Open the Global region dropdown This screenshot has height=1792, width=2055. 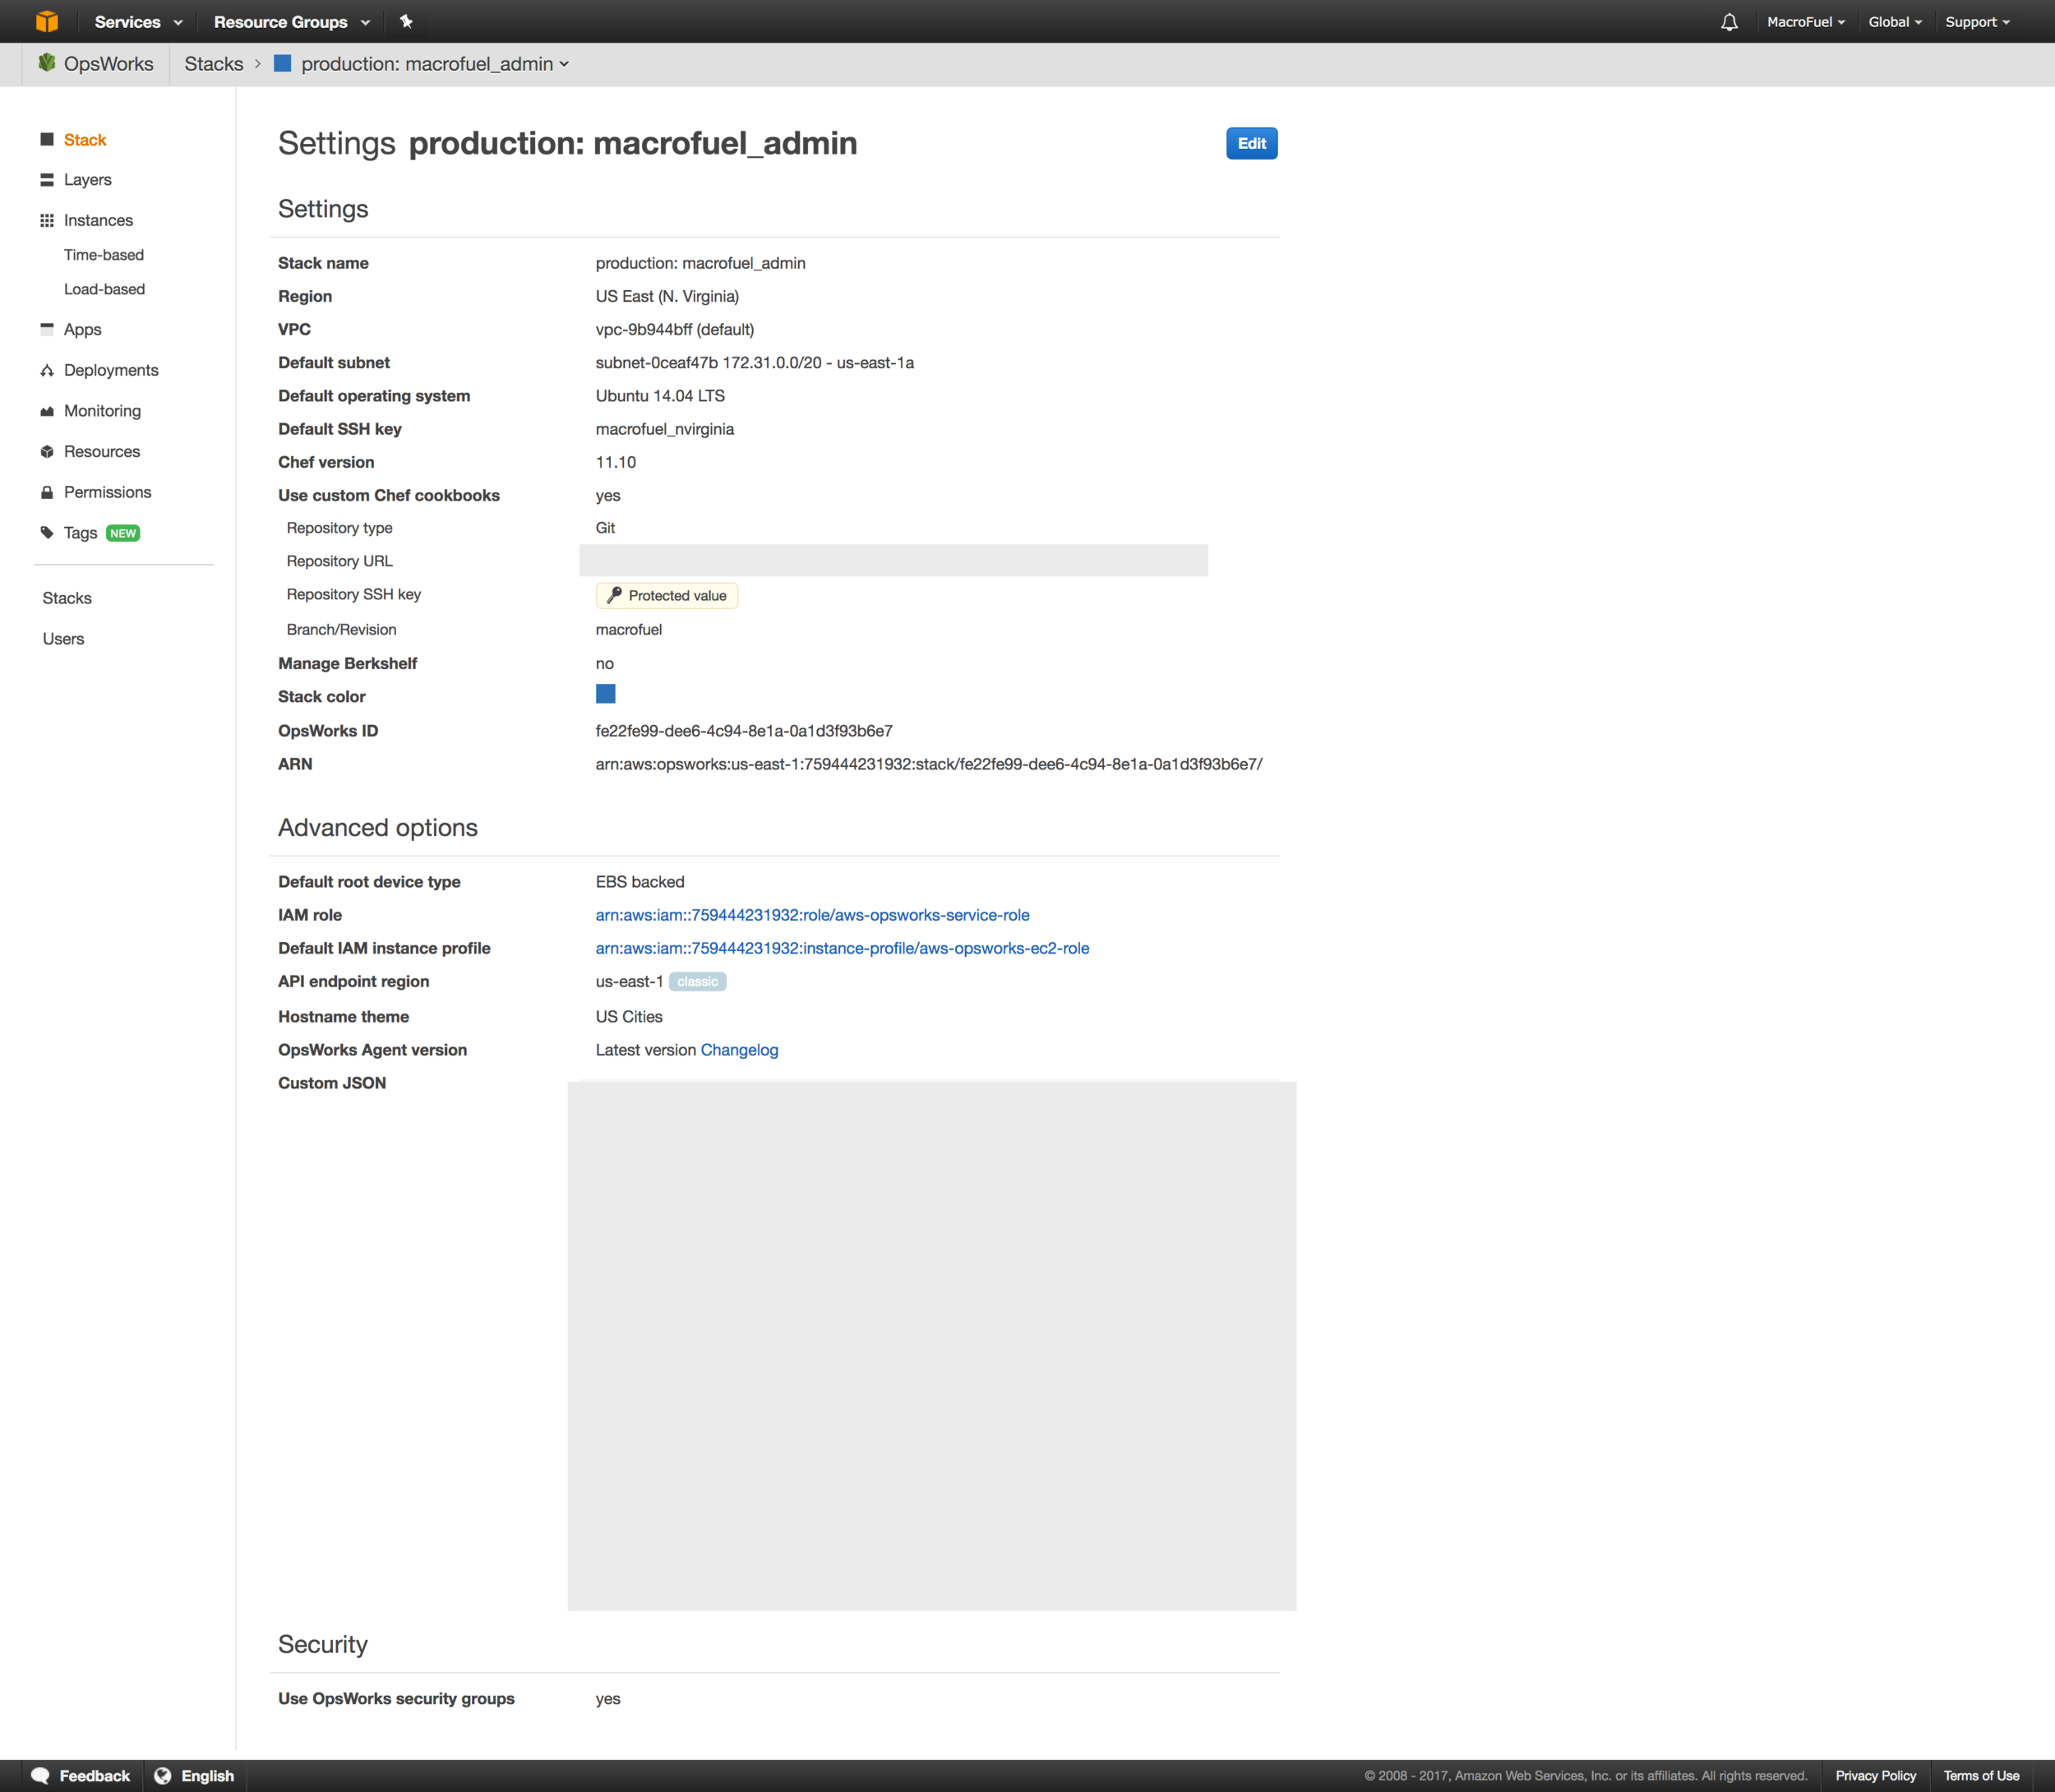coord(1895,22)
